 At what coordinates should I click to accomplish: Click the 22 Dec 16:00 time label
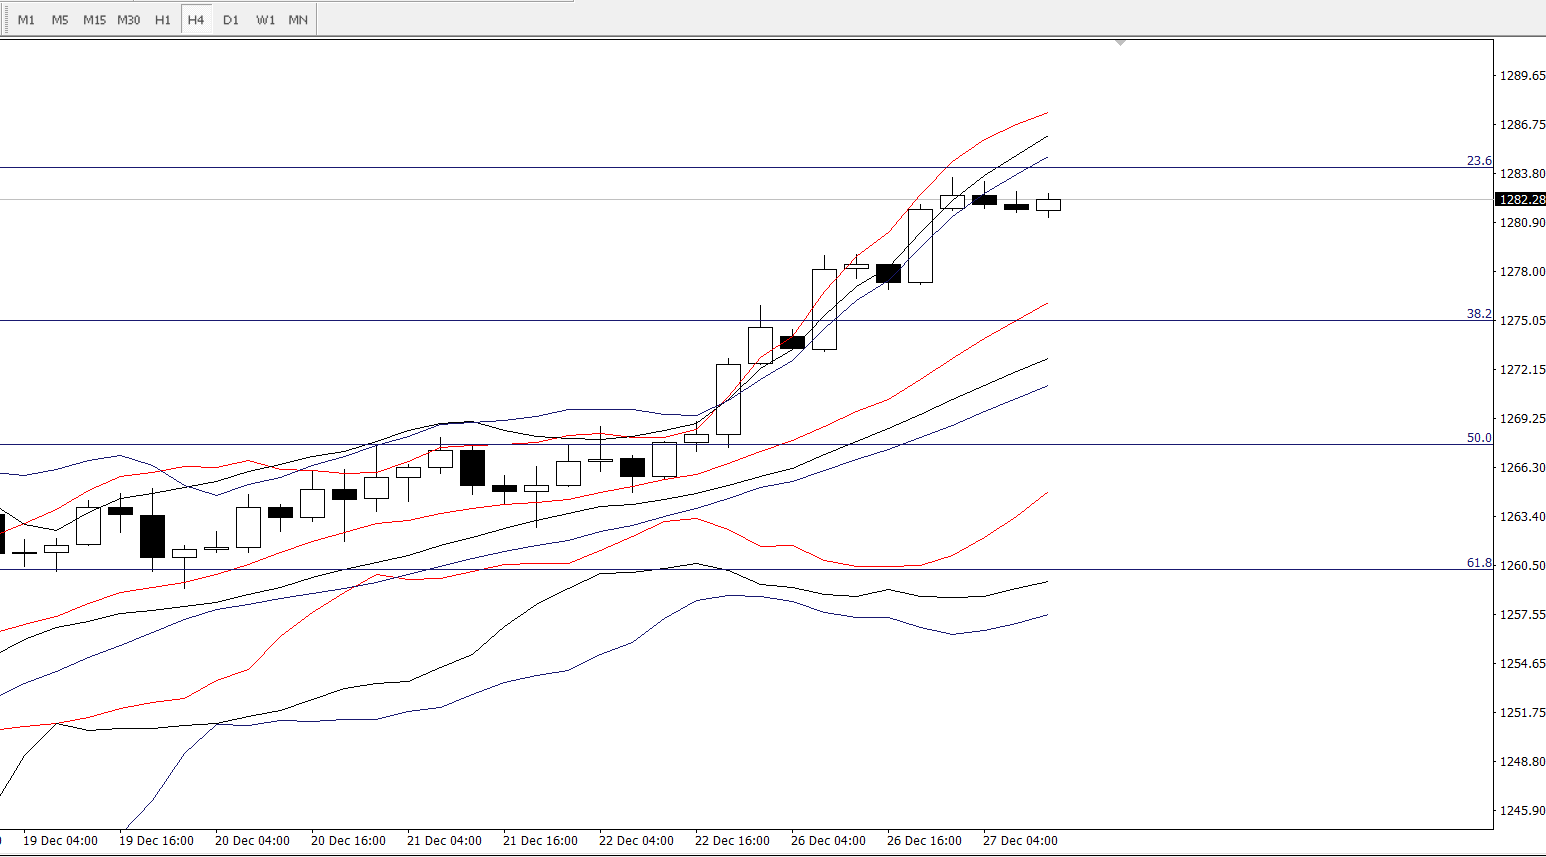[732, 841]
